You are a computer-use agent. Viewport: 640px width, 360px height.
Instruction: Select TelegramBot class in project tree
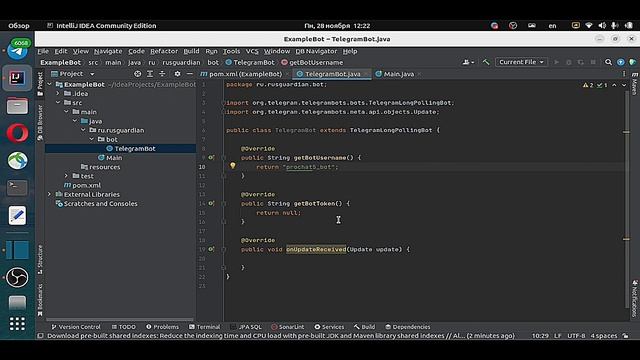tap(135, 149)
